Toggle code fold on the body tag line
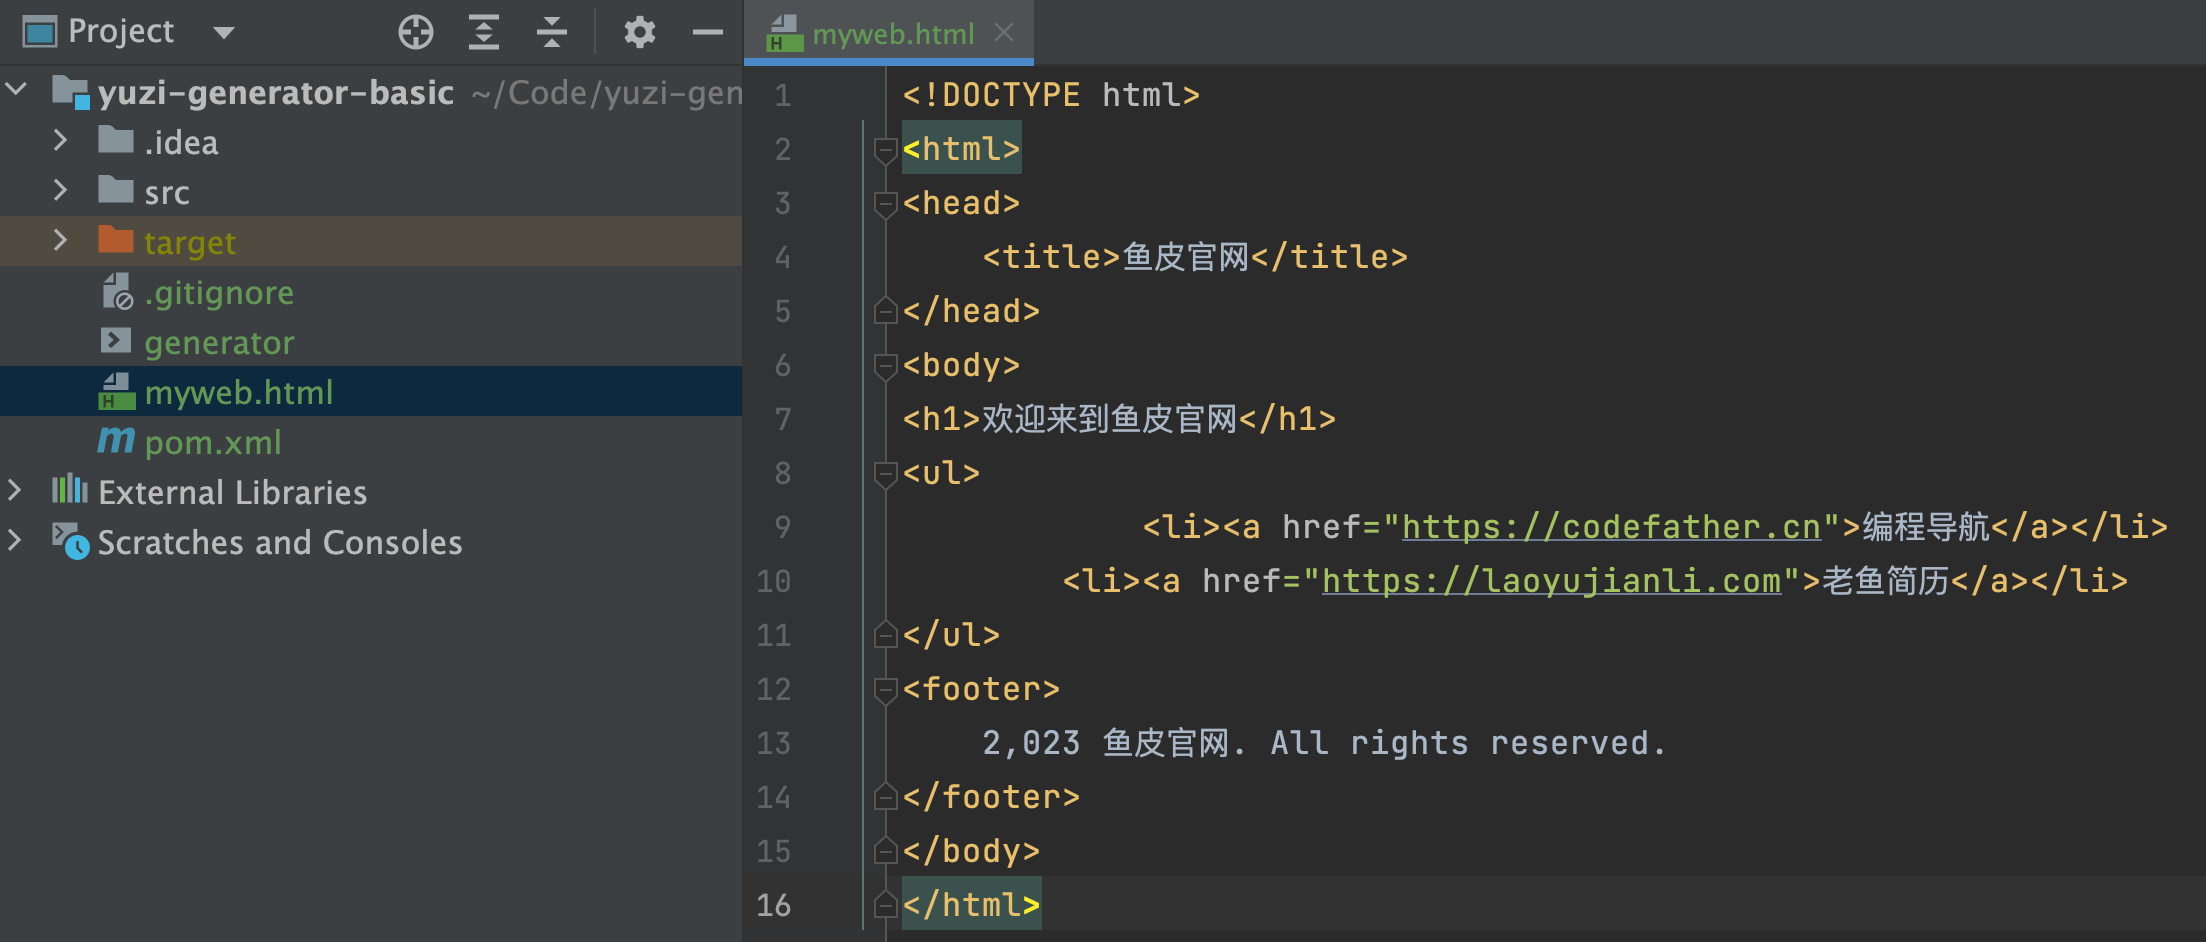 point(884,366)
